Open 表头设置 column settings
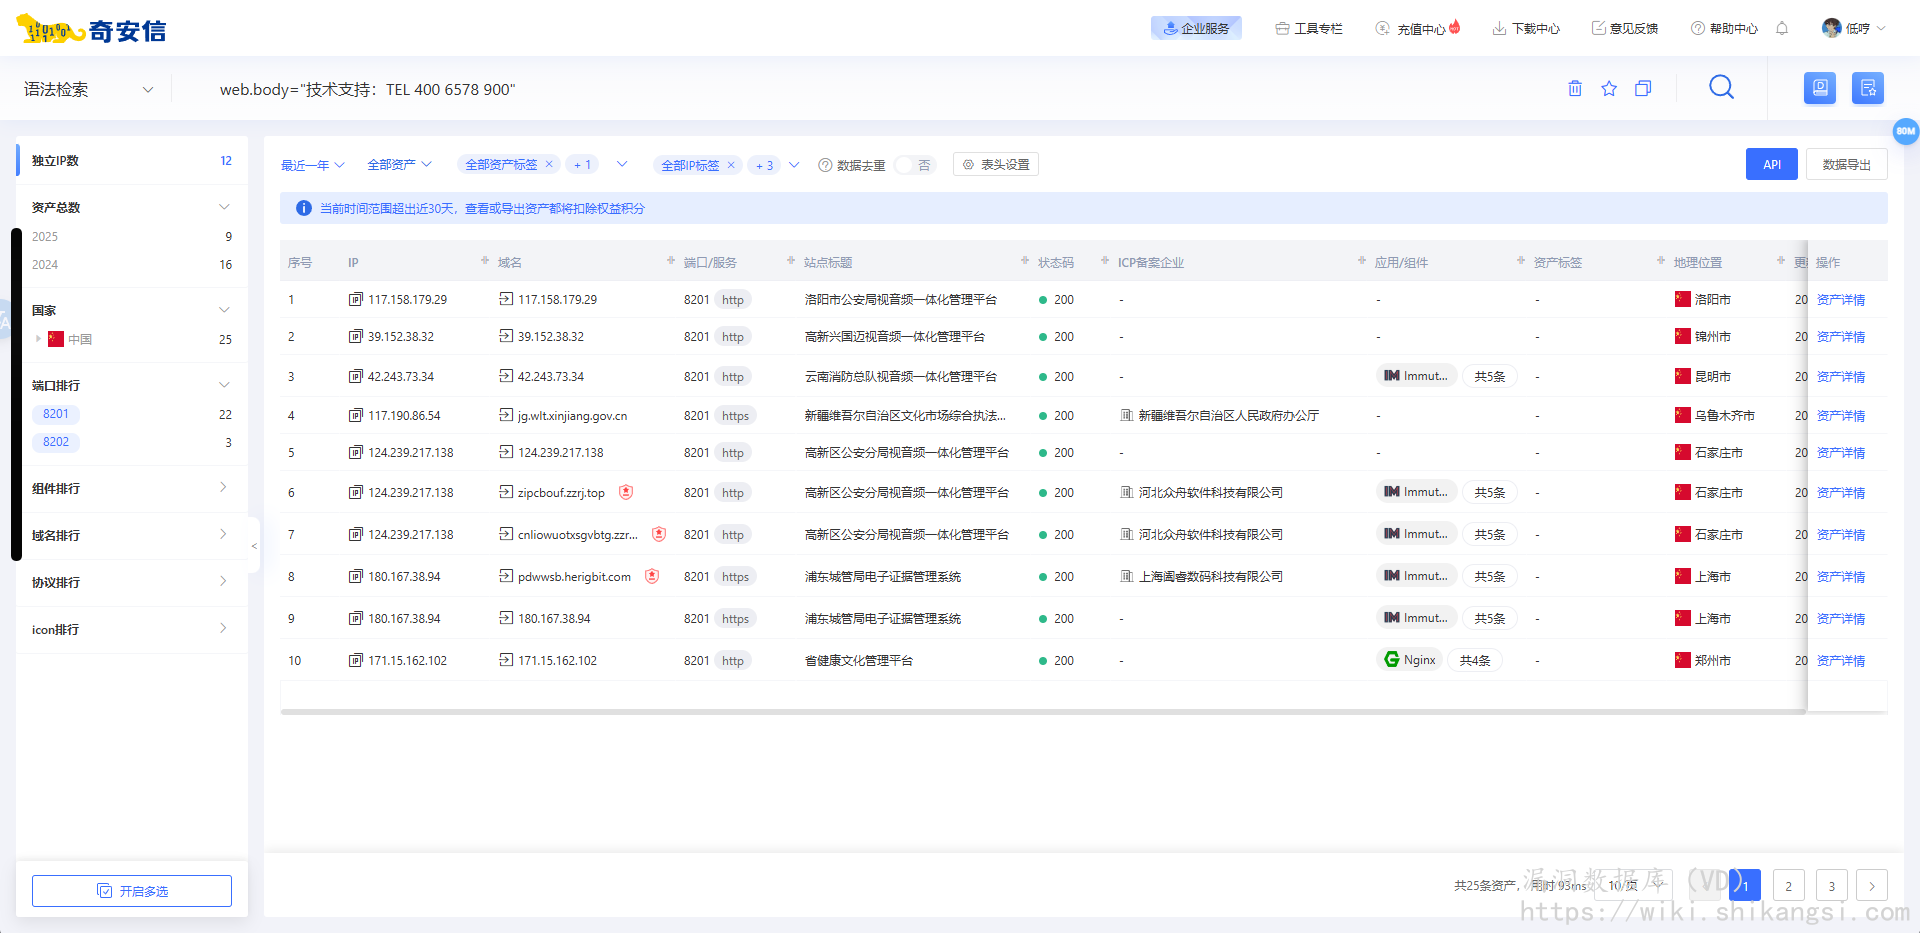1920x933 pixels. [996, 164]
